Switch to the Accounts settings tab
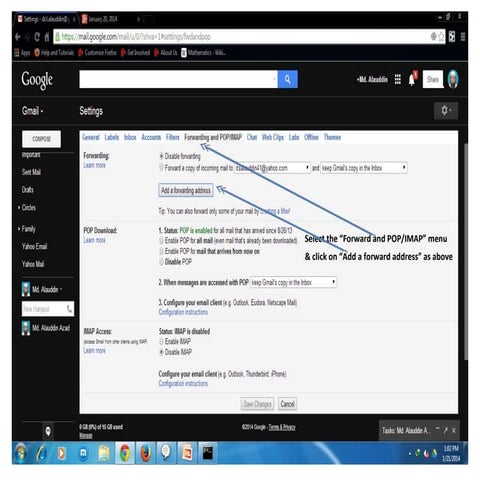Screen dimensions: 480x480 151,137
